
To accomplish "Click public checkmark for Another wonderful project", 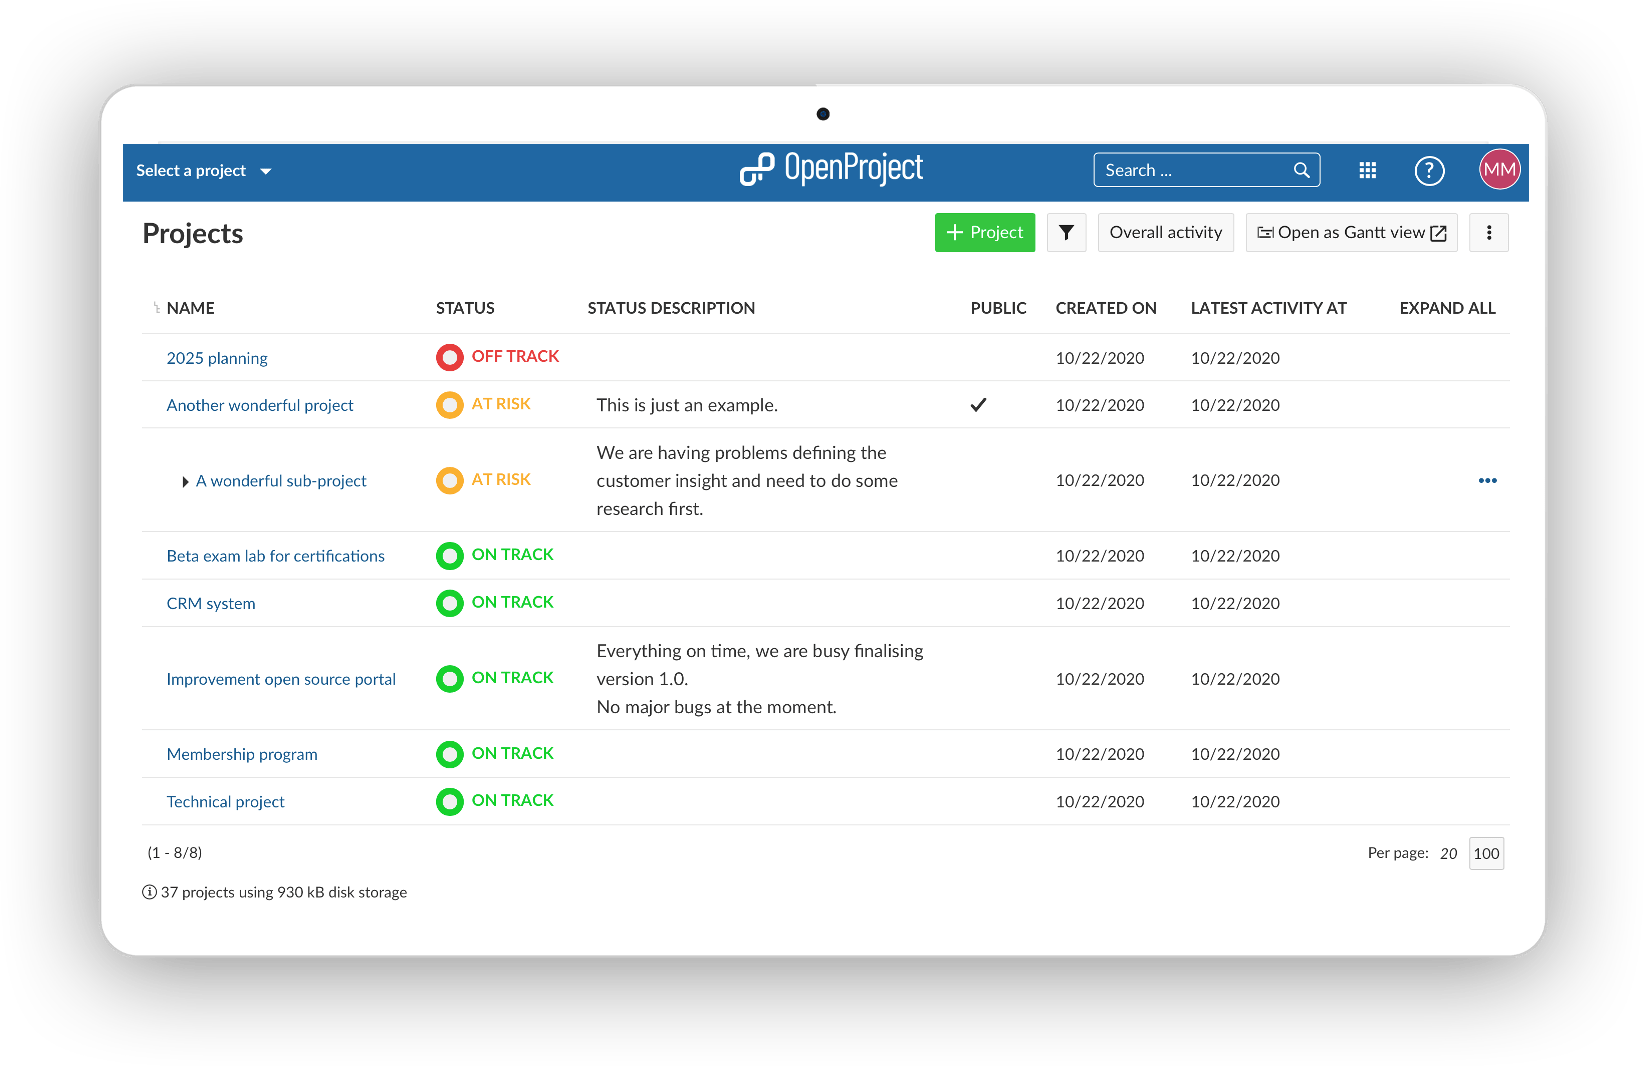I will pyautogui.click(x=978, y=405).
